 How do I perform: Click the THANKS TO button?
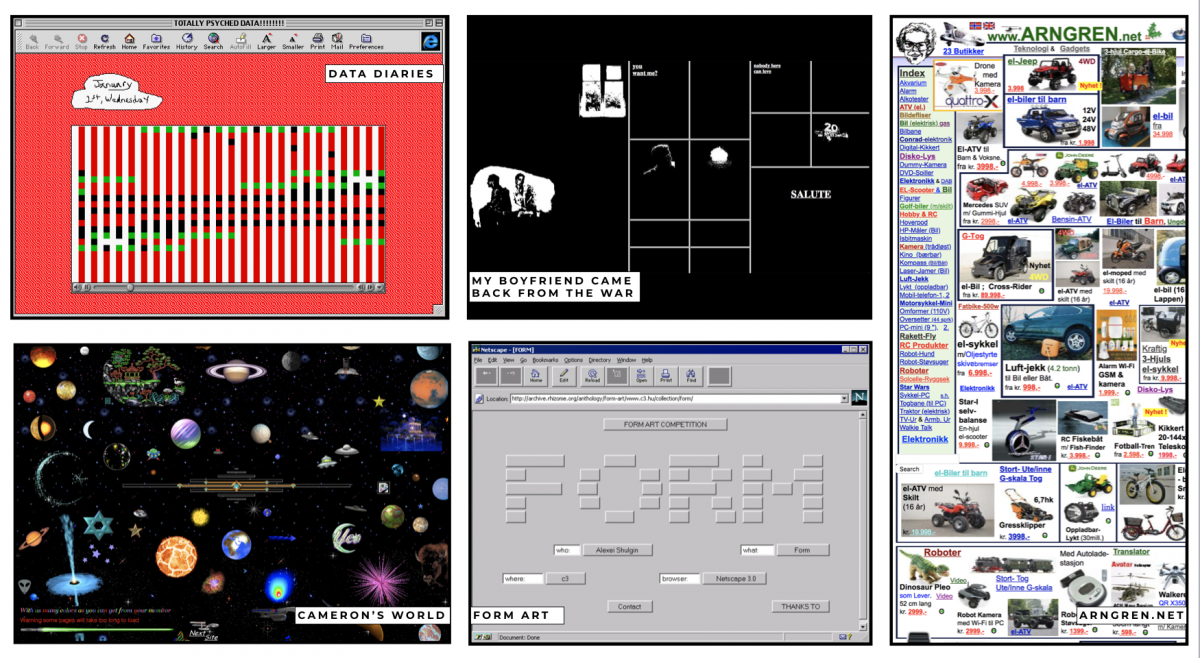(800, 606)
